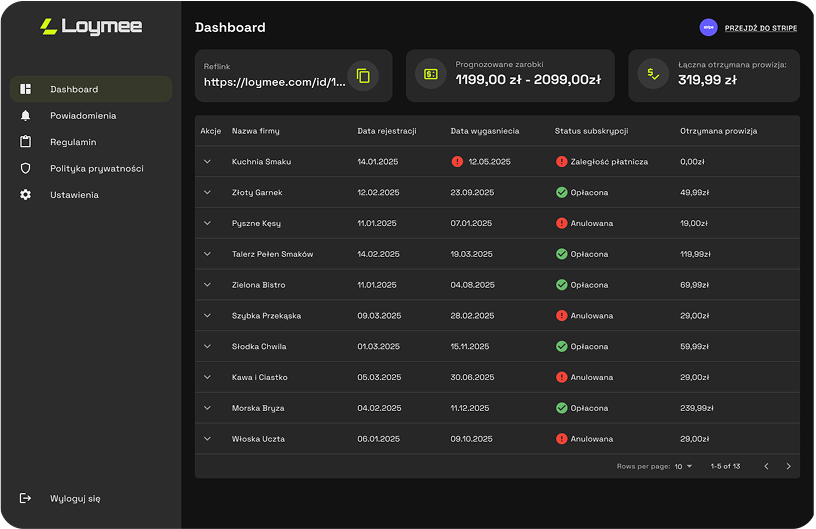Click the forecasted earnings money icon
This screenshot has width=816, height=529.
(x=431, y=74)
